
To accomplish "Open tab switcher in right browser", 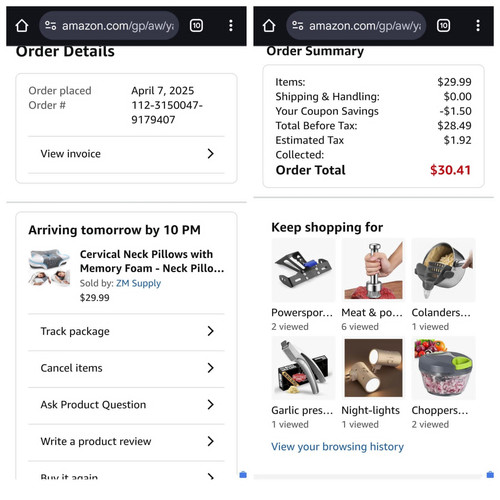I will coord(443,26).
